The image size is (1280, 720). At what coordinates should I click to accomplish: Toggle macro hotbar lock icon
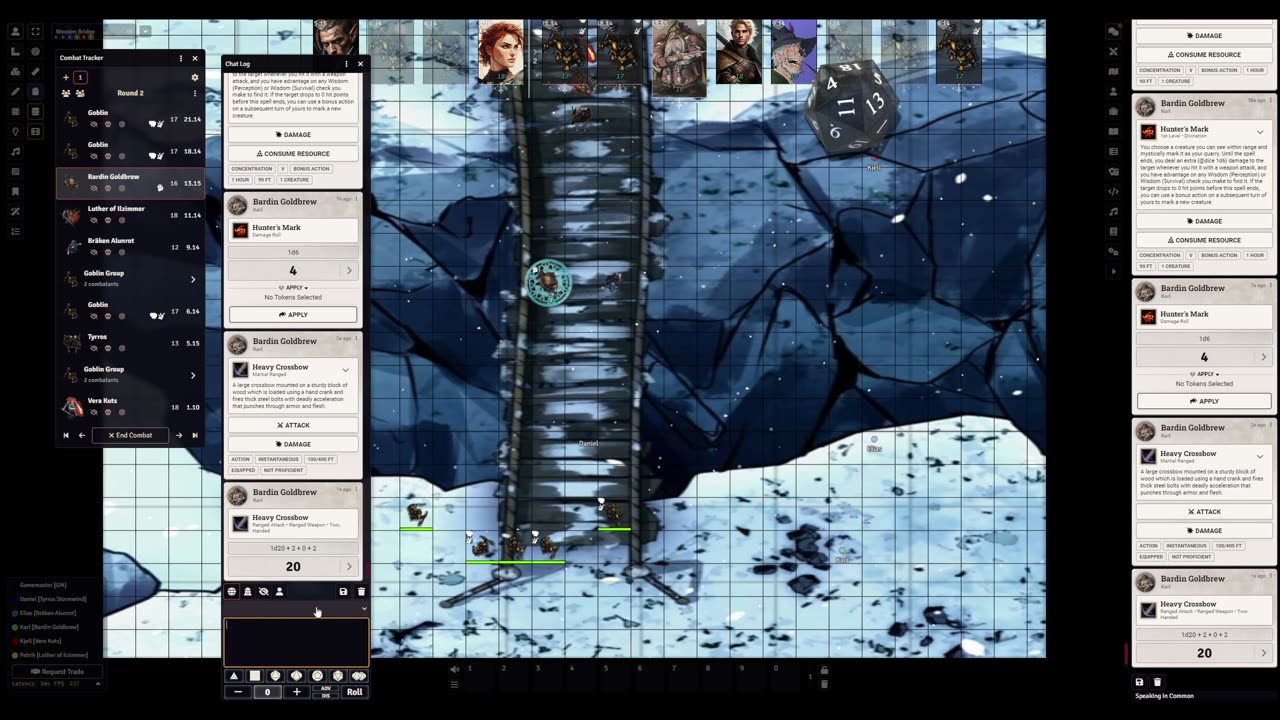tap(824, 670)
